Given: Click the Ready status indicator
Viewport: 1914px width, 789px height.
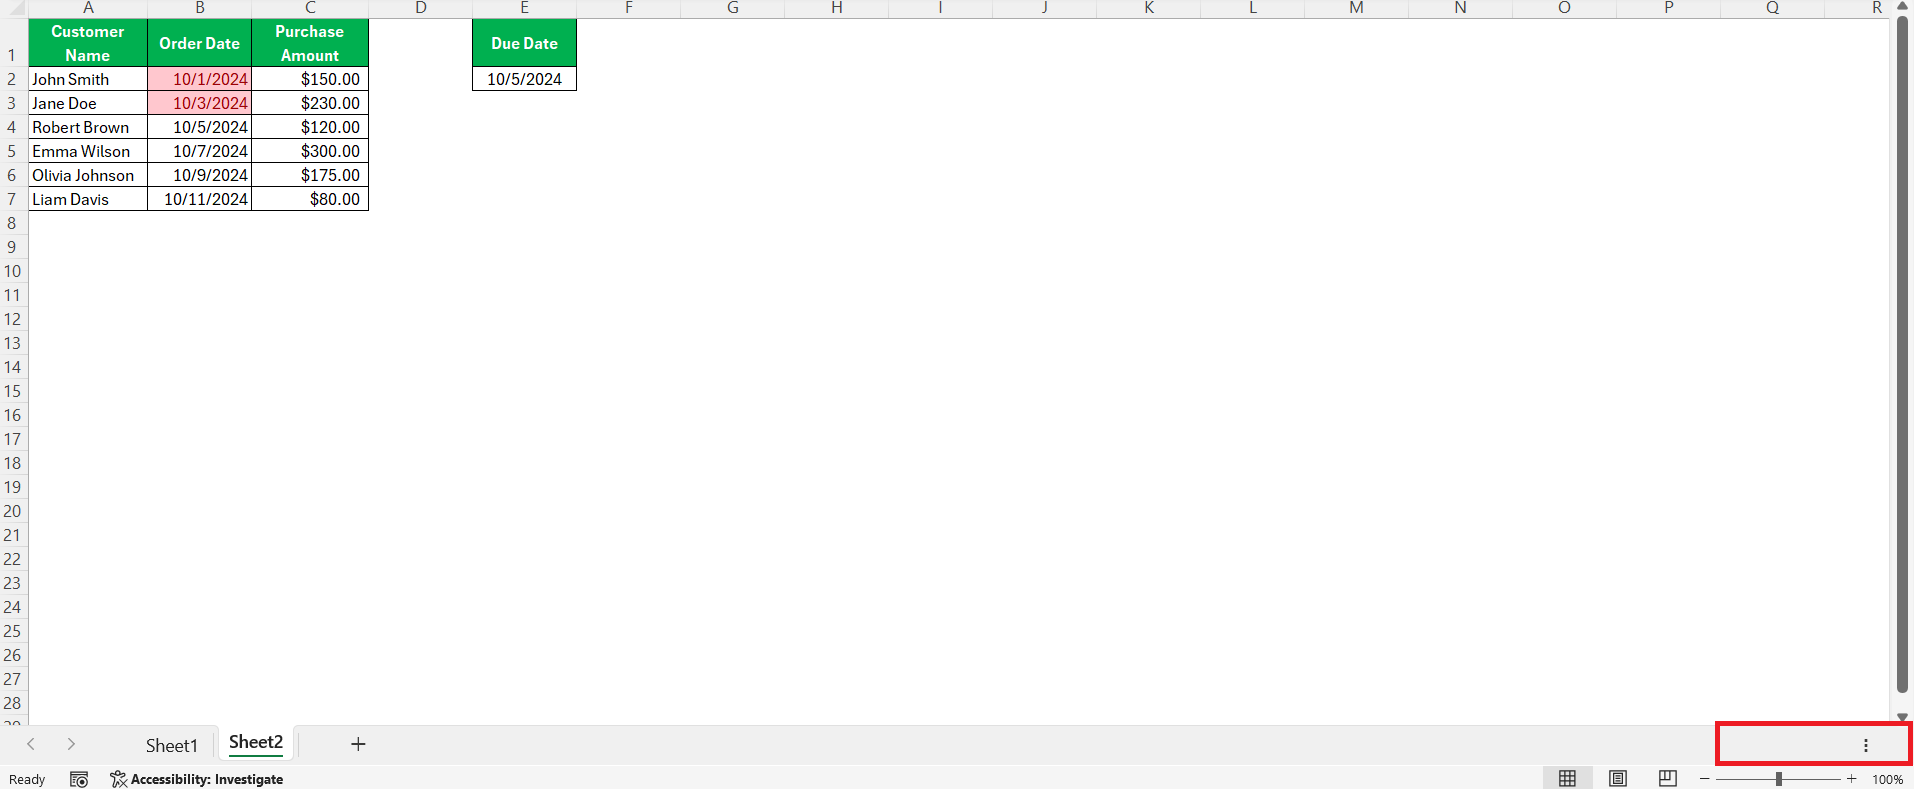Looking at the screenshot, I should 27,779.
